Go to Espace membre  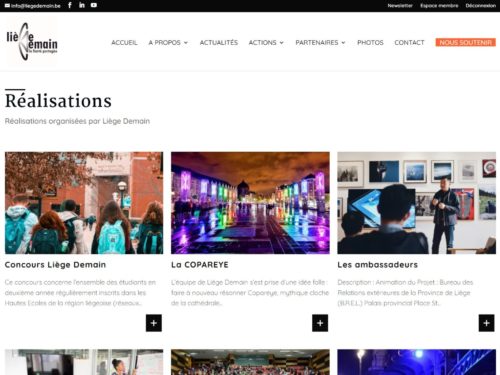click(x=439, y=6)
